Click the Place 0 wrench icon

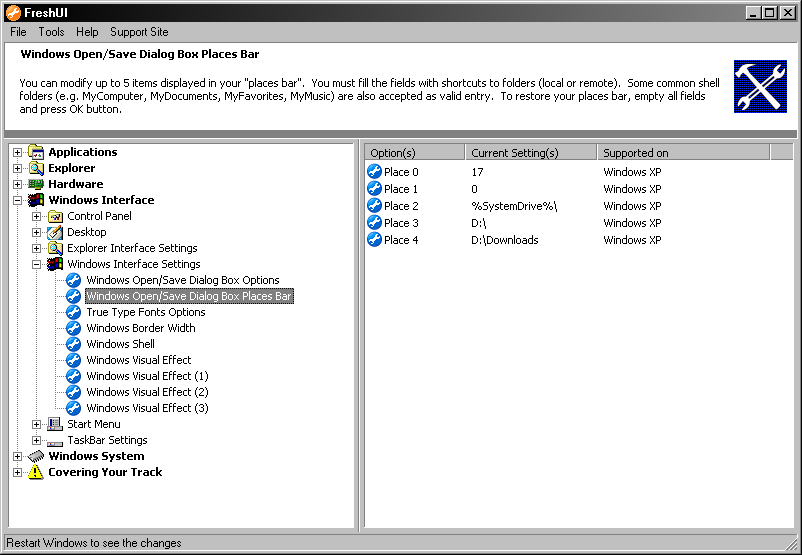(x=375, y=171)
